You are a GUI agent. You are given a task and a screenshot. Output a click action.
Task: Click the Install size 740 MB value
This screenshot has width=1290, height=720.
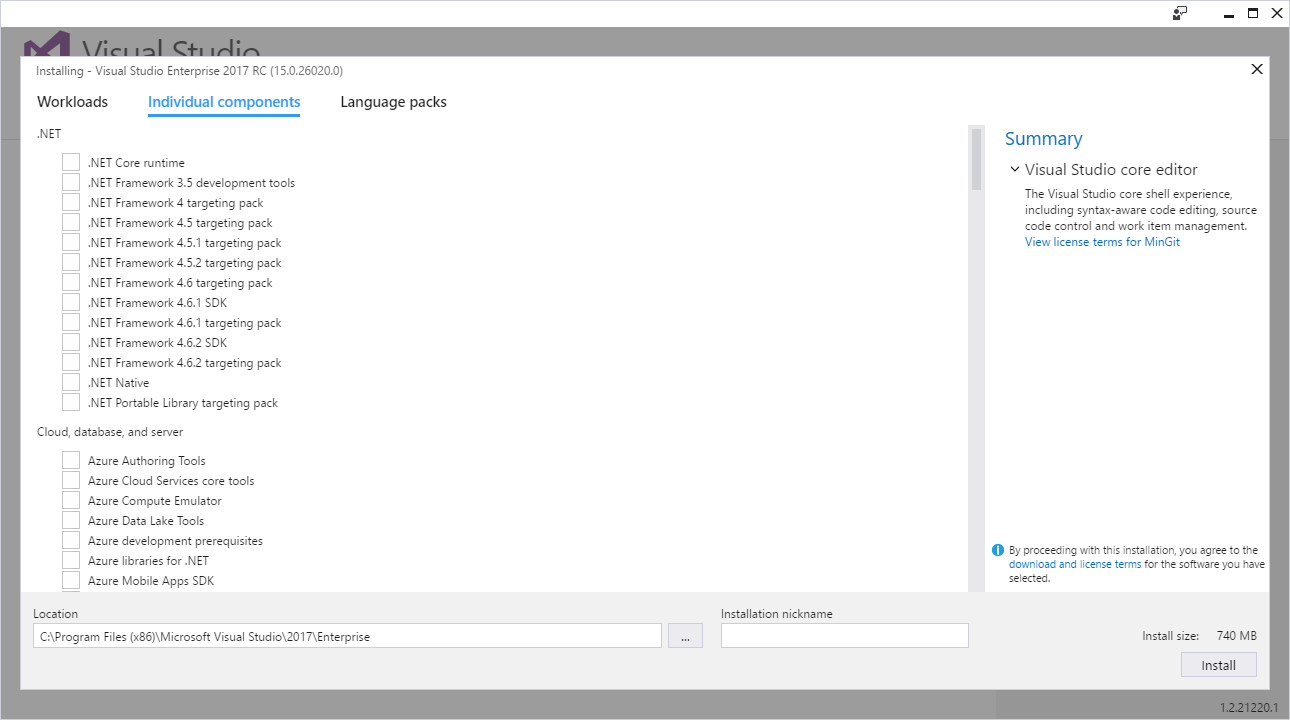pos(1236,636)
